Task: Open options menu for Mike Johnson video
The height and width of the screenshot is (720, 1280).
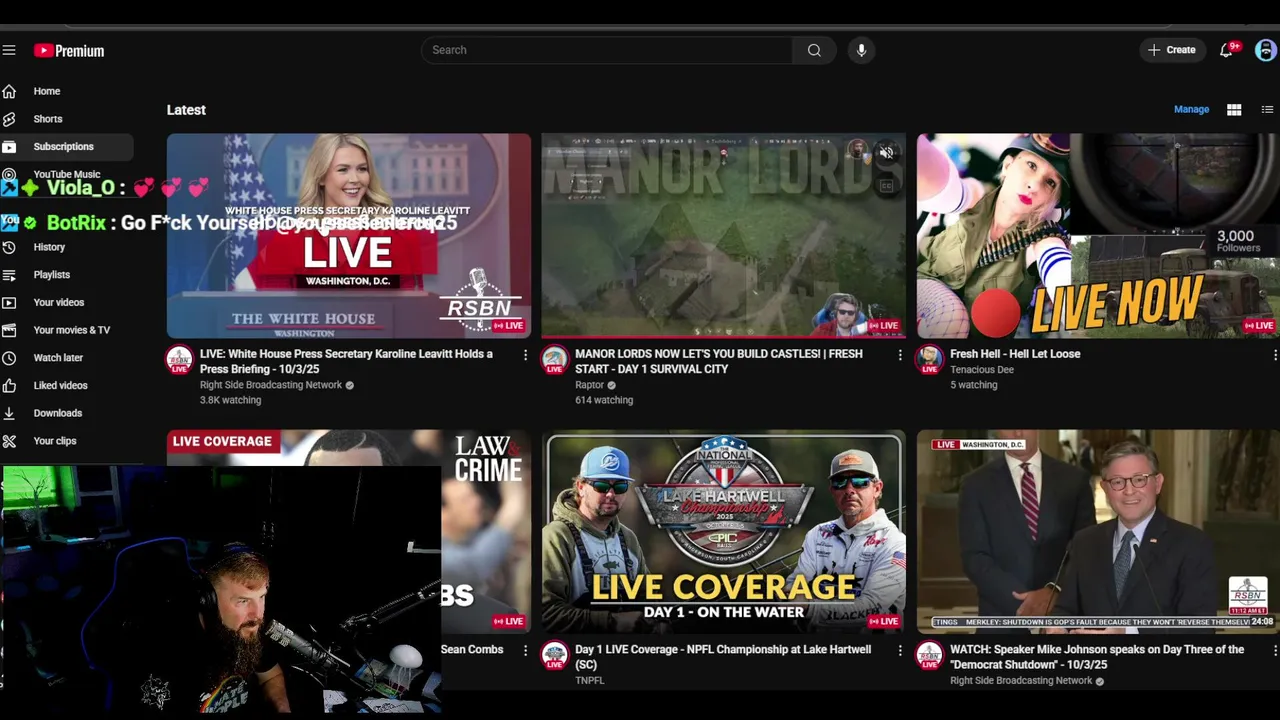Action: 1274,651
